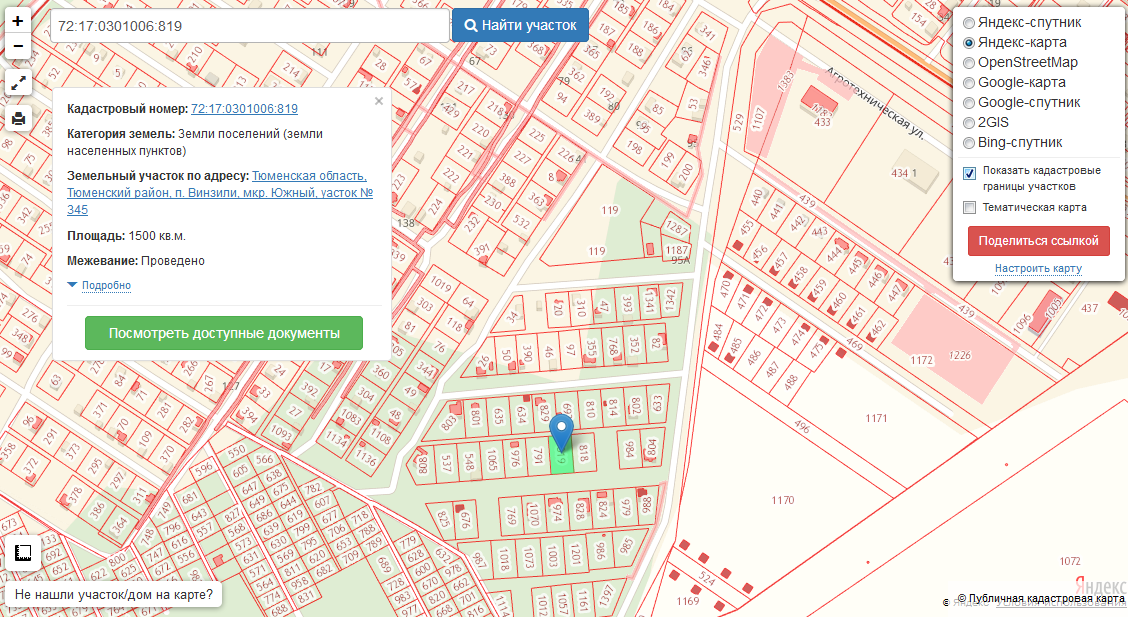The image size is (1128, 619).
Task: Select 2GIS map layer
Action: pyautogui.click(x=969, y=123)
